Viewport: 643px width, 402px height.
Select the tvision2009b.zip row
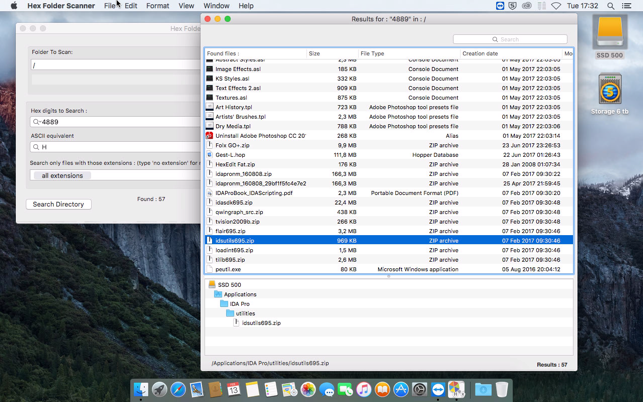coord(389,222)
